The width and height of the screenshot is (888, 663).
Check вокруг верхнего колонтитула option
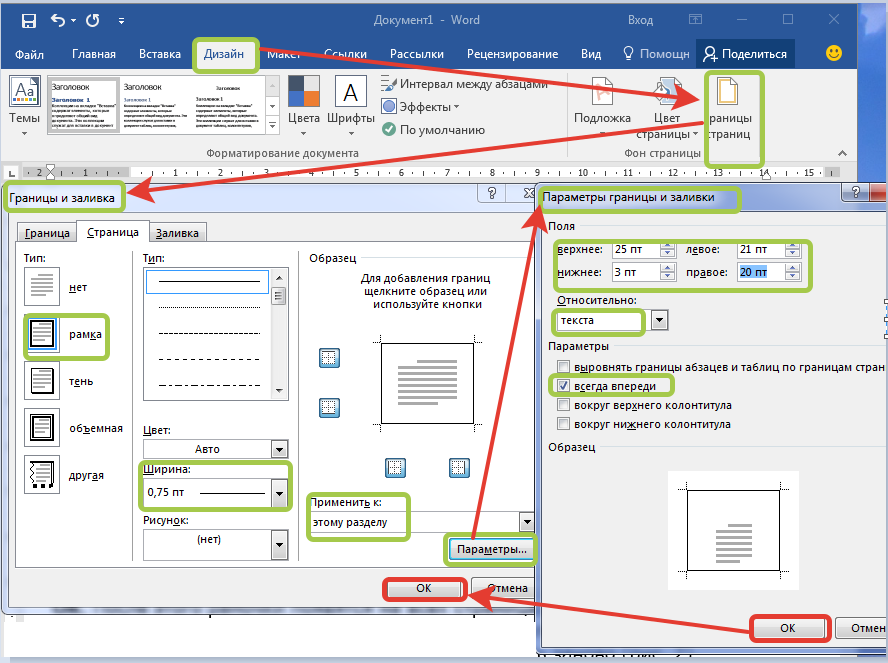565,405
